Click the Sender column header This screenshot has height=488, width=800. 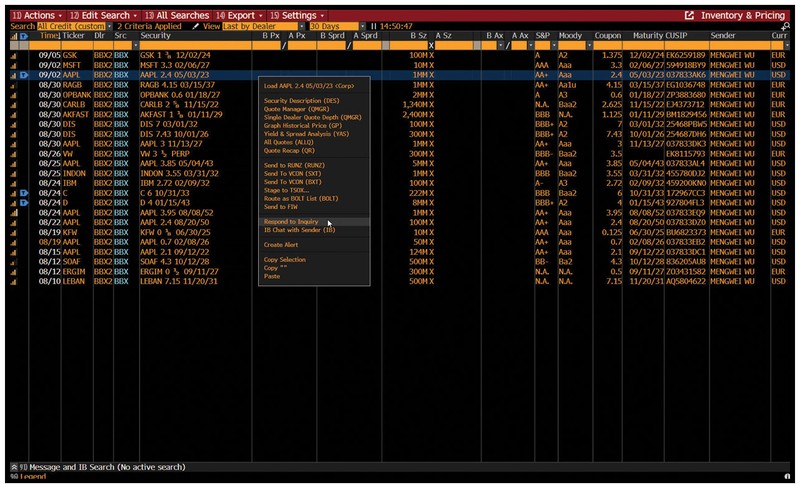pyautogui.click(x=722, y=36)
